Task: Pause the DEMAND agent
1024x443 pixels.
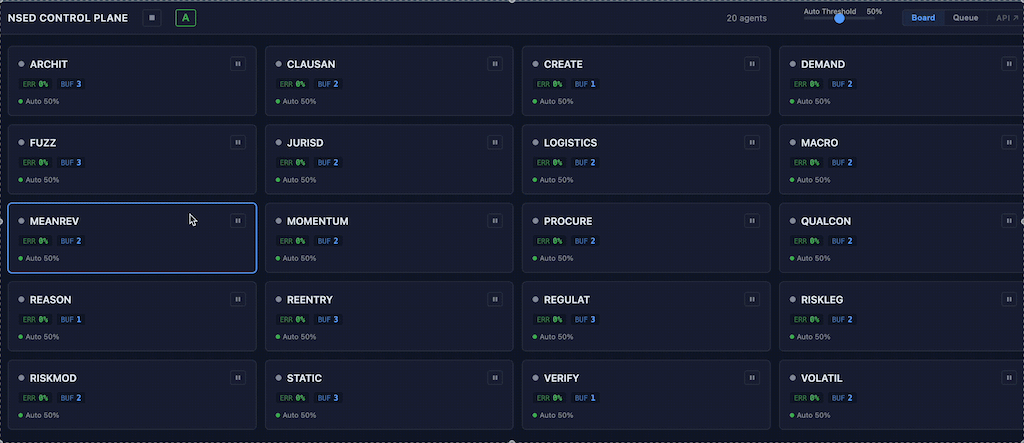Action: click(1008, 64)
